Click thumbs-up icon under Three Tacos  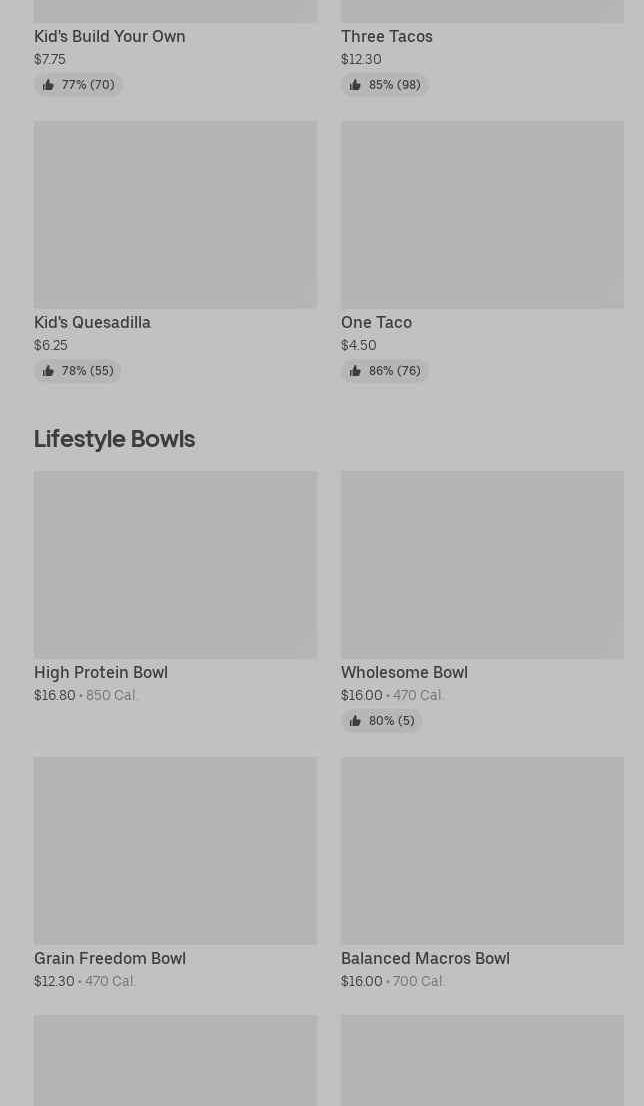tap(355, 85)
